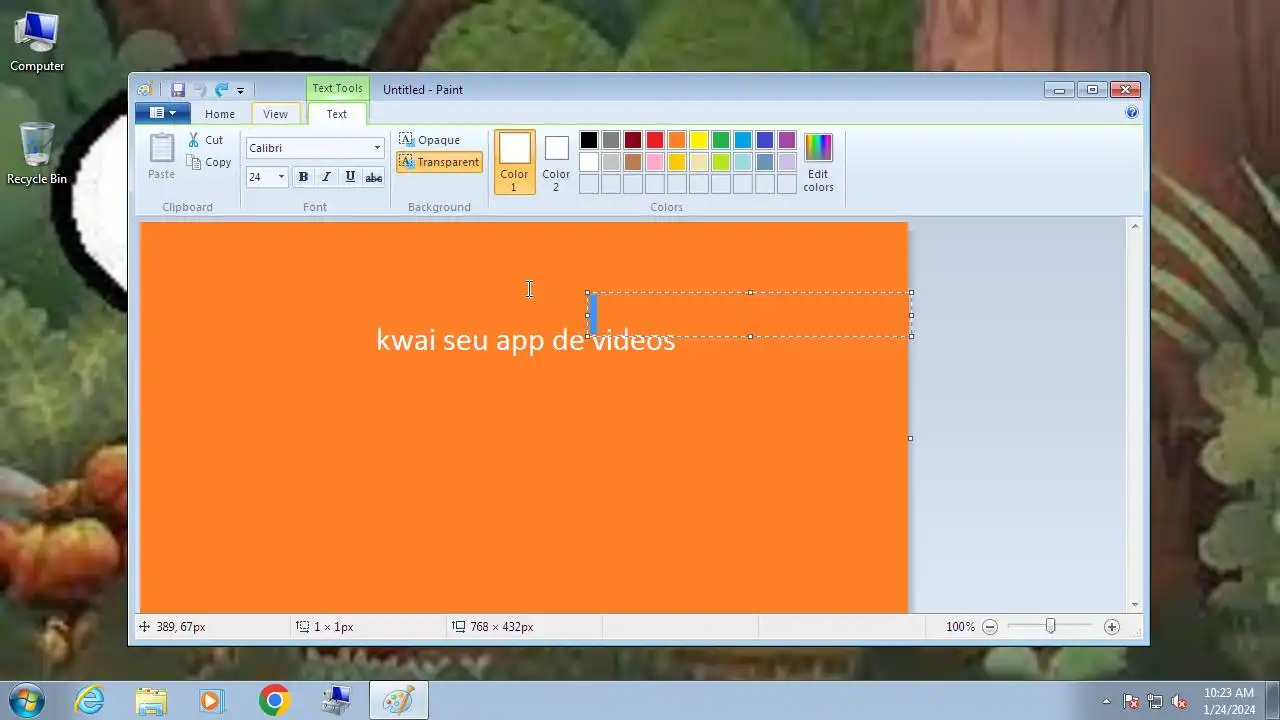Viewport: 1280px width, 720px height.
Task: Pick the white swatch in palette second row
Action: (x=589, y=162)
